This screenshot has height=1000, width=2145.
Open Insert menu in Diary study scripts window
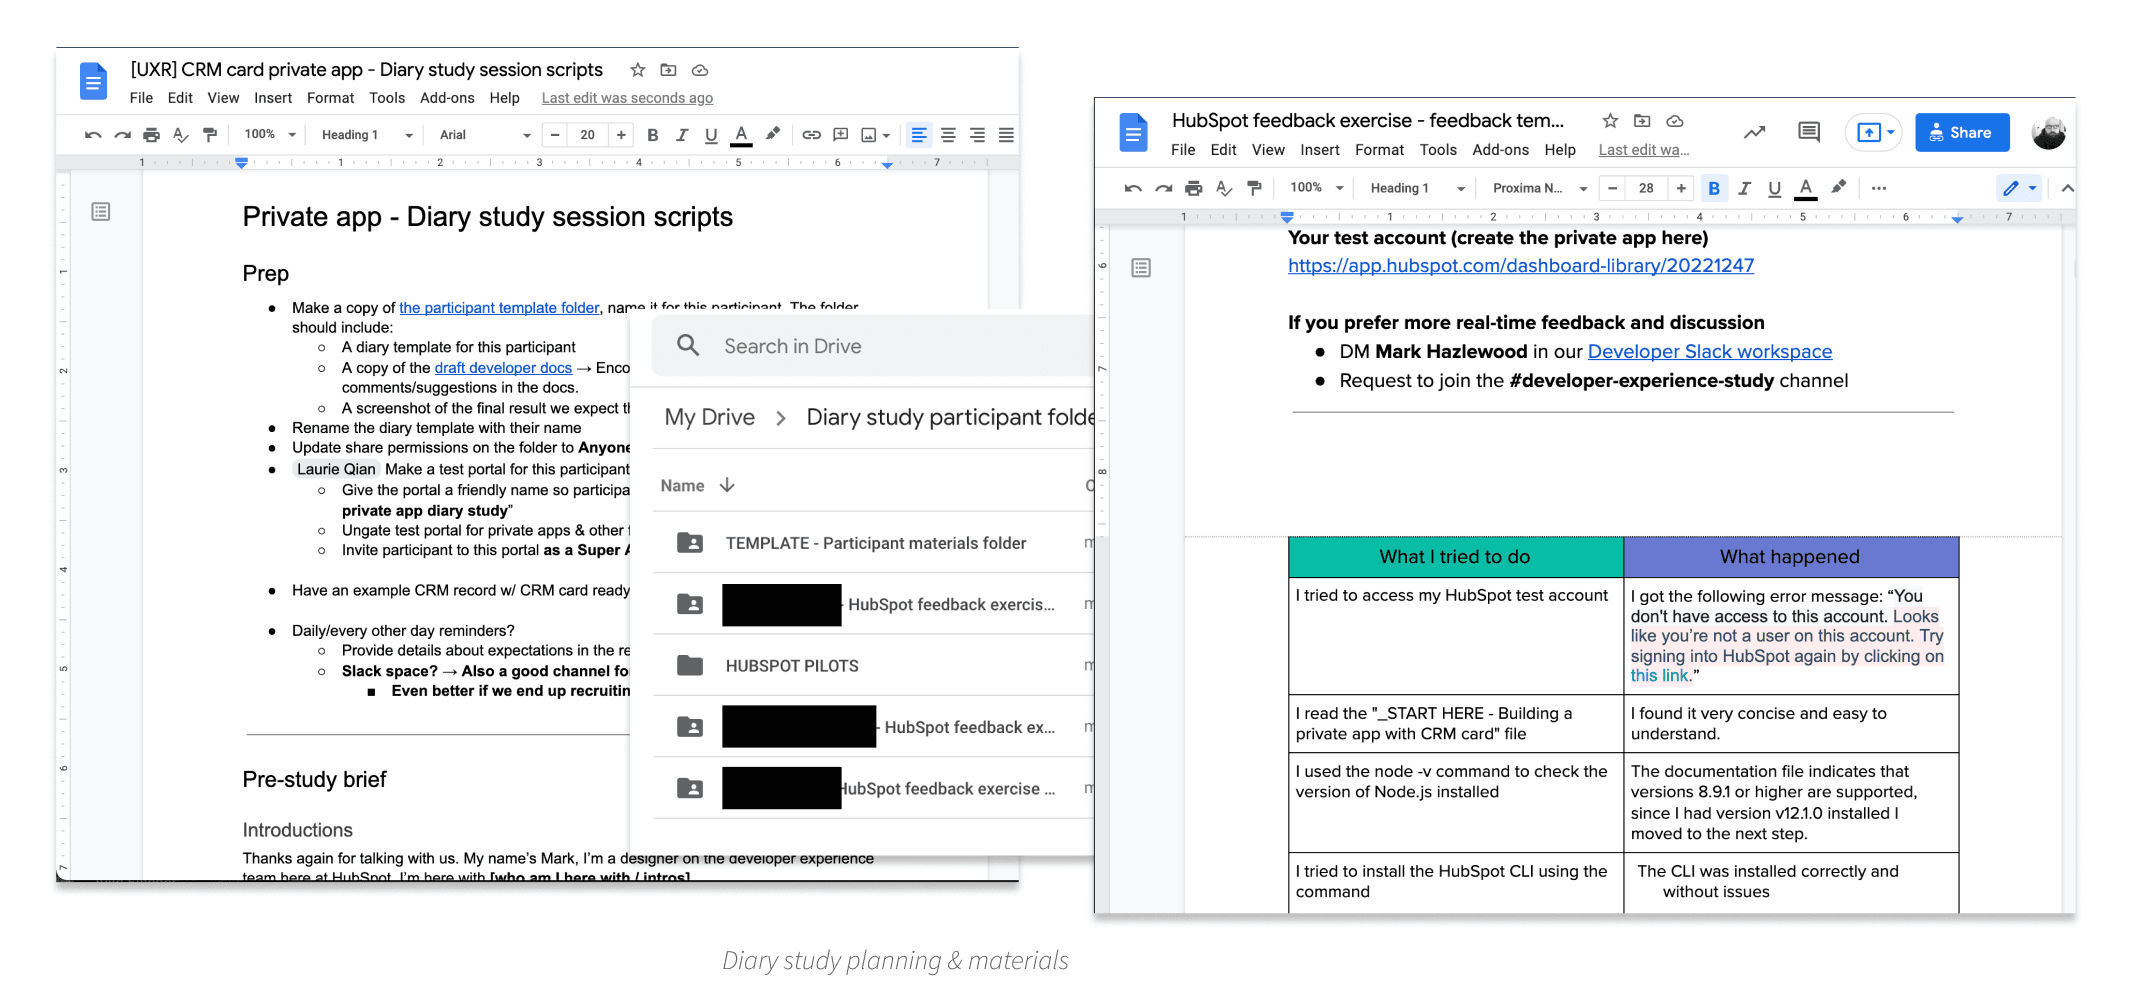273,98
